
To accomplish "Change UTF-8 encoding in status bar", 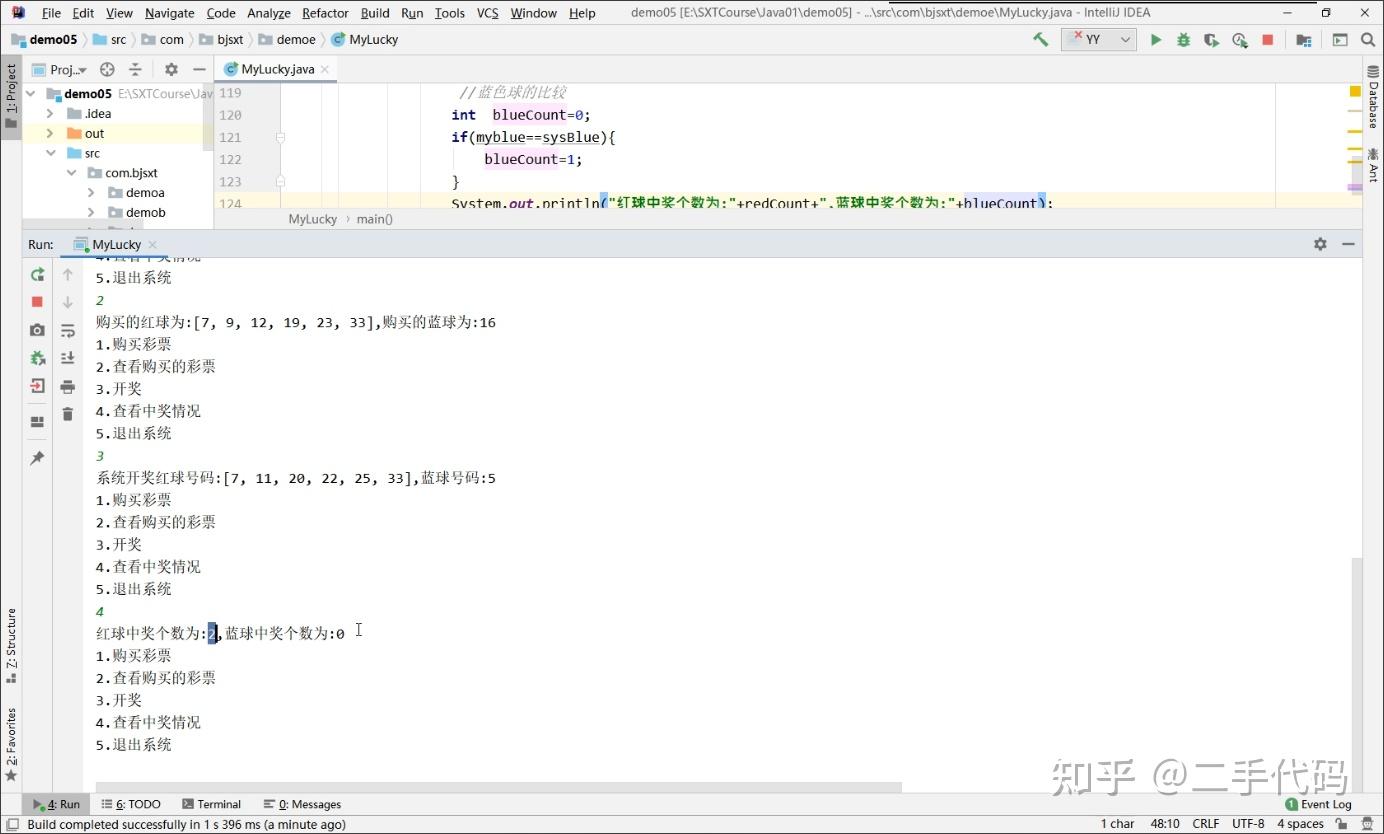I will point(1248,824).
